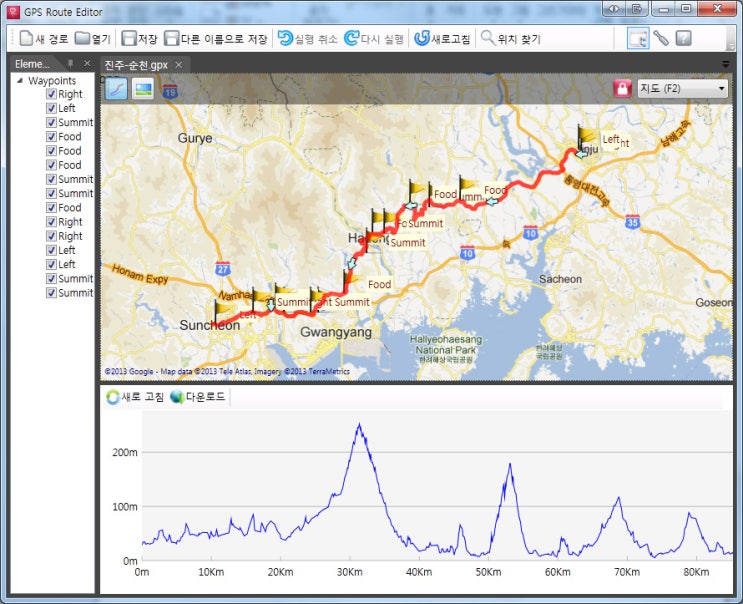Click the yellow flag marker near Suncheon
743x604 pixels.
pyautogui.click(x=222, y=310)
